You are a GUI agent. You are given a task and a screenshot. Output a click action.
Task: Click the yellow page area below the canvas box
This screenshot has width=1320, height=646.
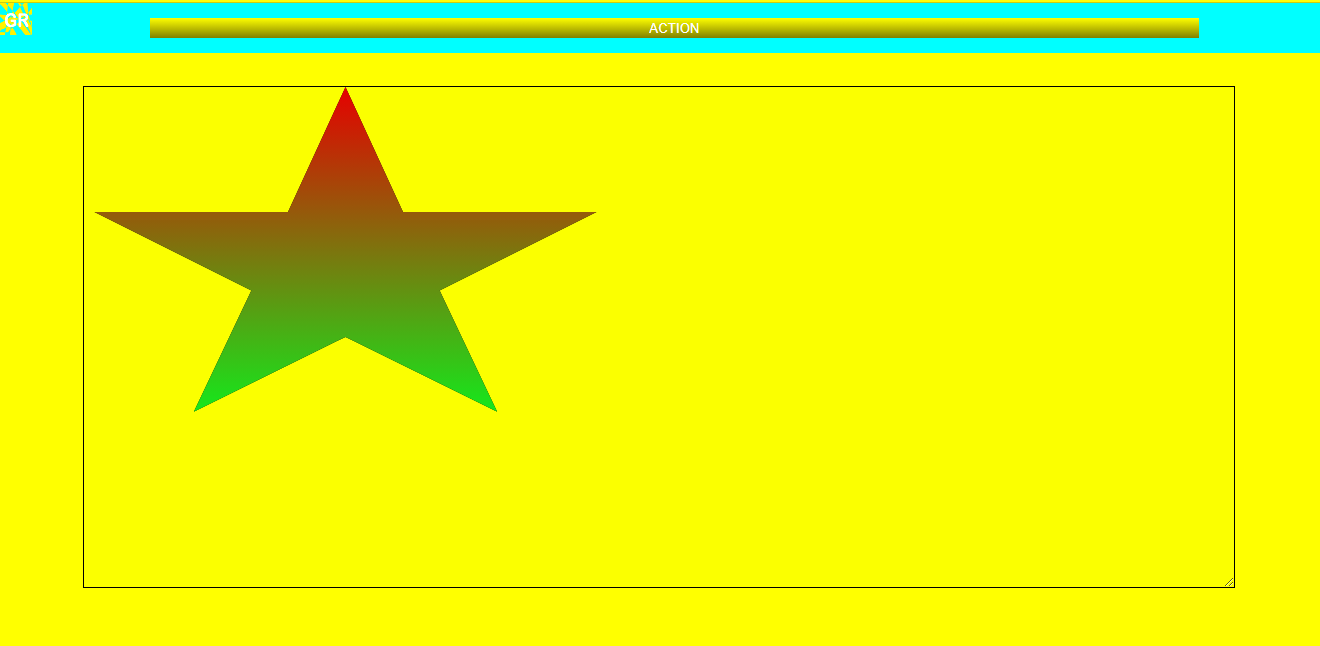pyautogui.click(x=660, y=616)
